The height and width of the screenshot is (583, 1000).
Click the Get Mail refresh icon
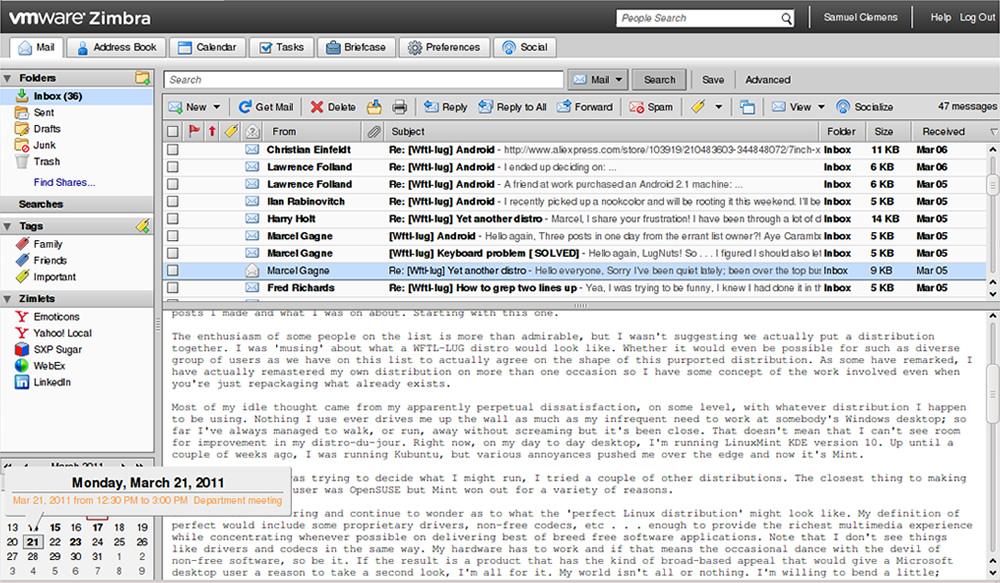[x=244, y=107]
